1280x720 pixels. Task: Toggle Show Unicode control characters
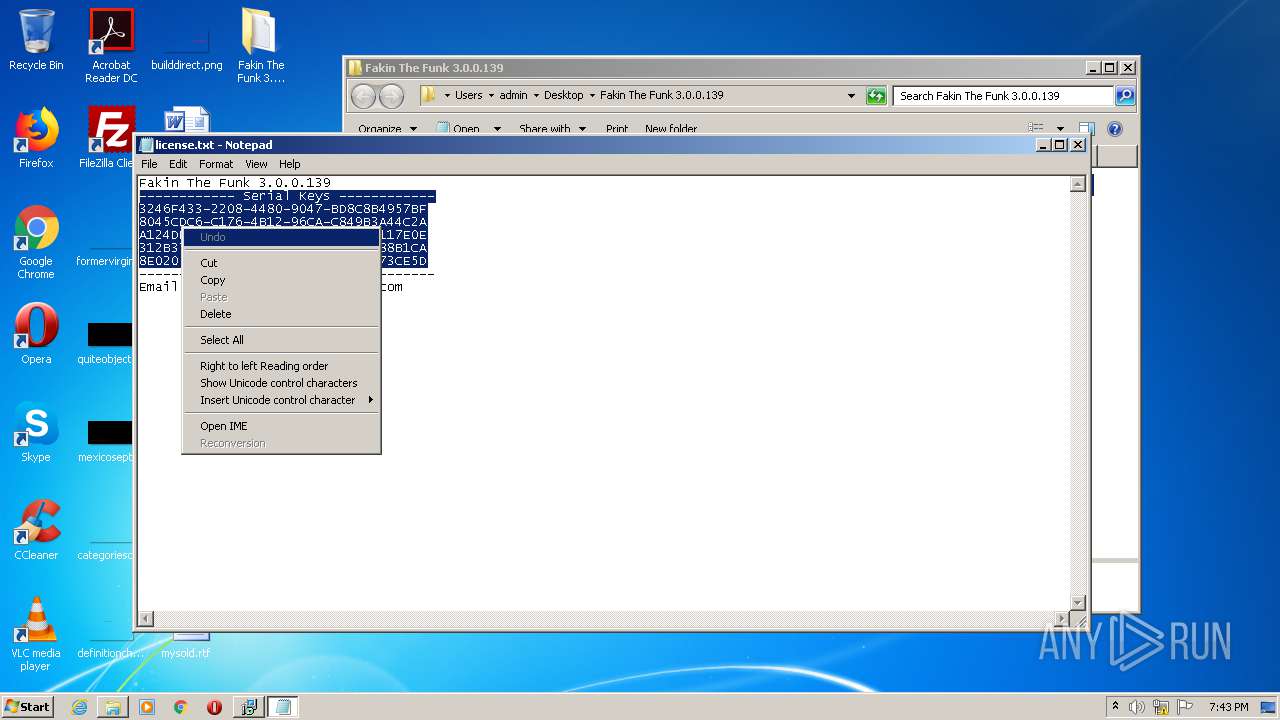click(x=279, y=383)
